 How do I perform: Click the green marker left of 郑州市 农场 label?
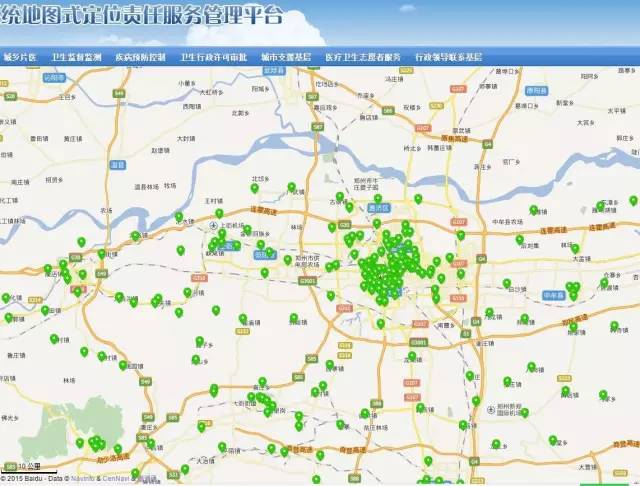pos(287,260)
